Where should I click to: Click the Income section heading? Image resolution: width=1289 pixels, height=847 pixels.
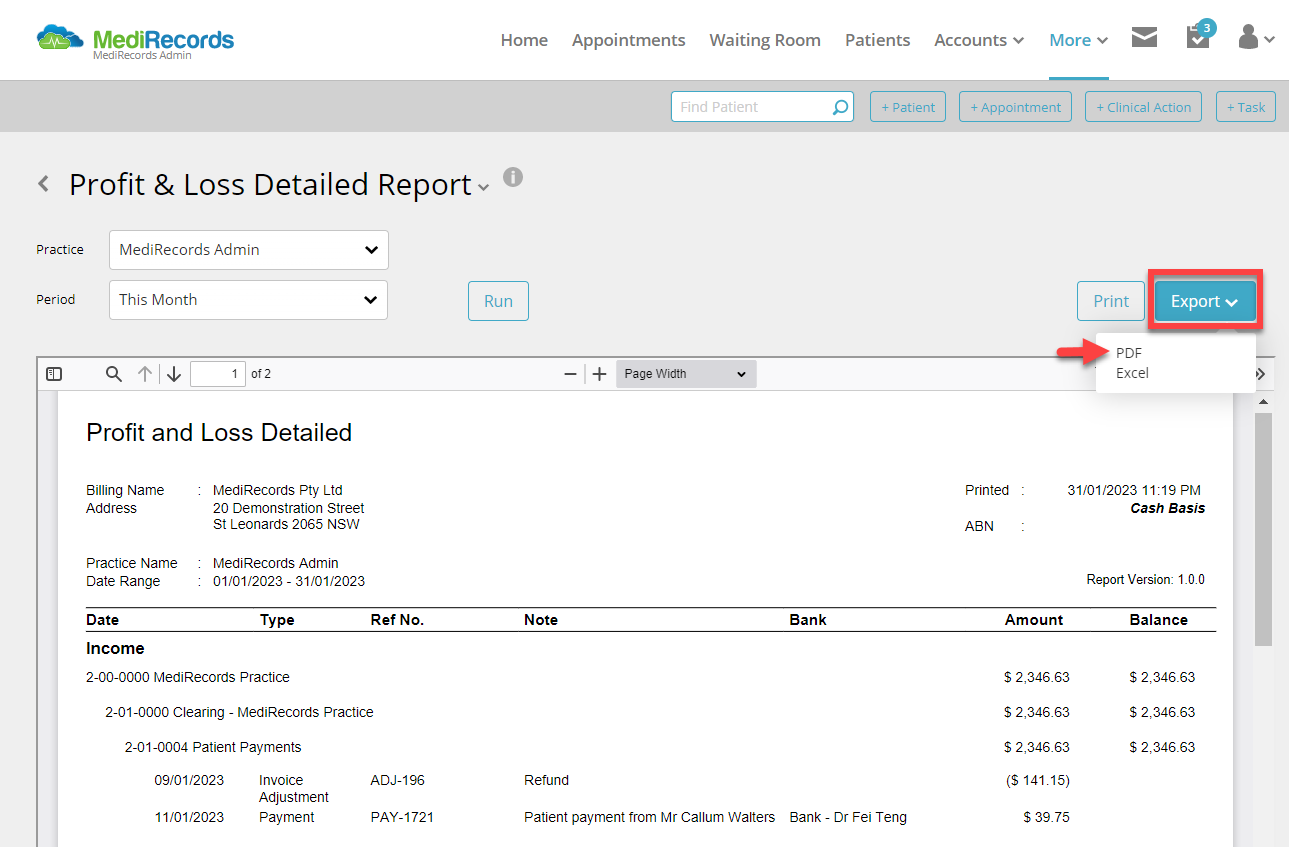pyautogui.click(x=115, y=648)
